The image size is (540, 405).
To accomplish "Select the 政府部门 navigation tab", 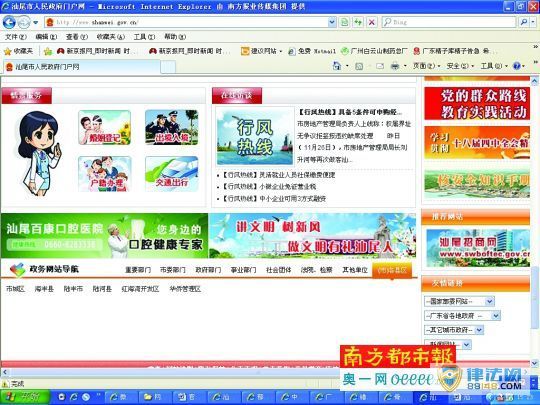I will point(208,270).
